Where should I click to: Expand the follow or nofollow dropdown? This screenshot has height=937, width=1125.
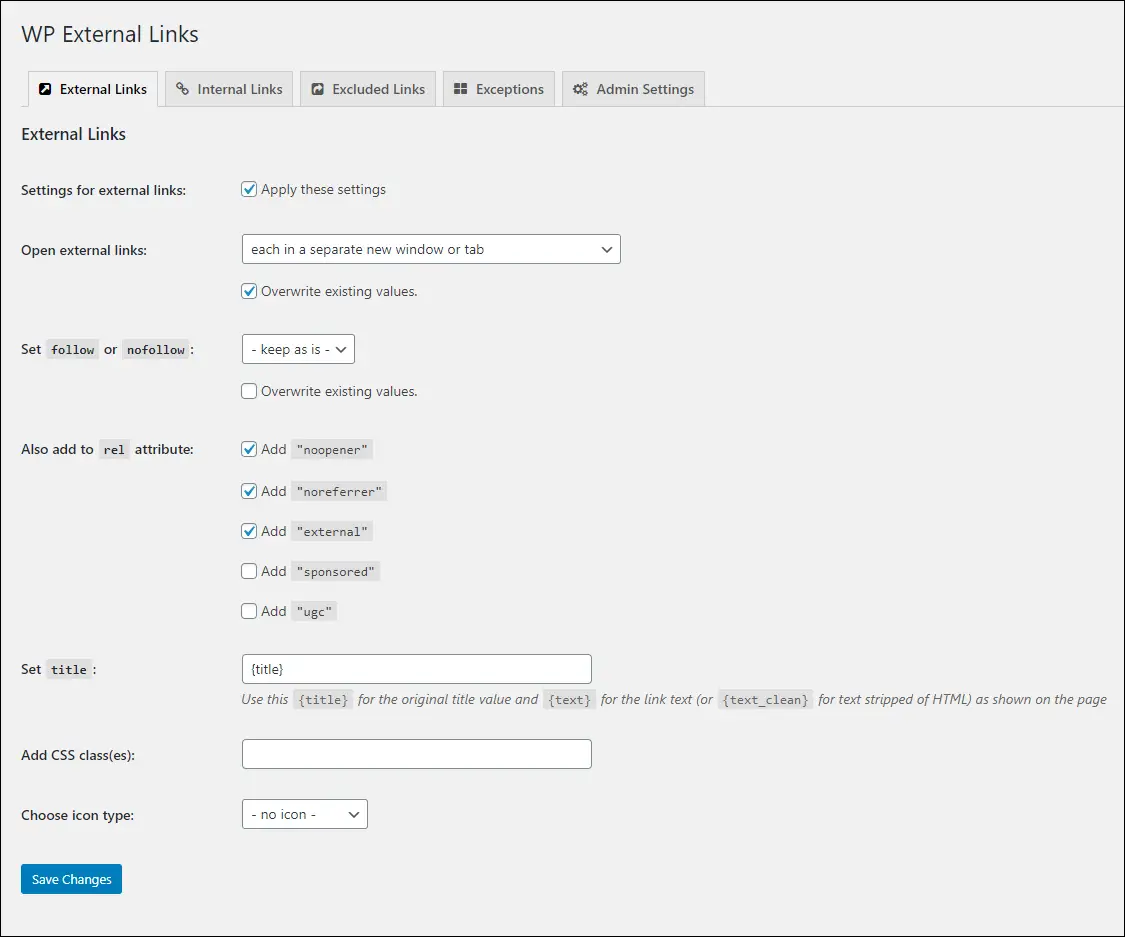tap(298, 349)
